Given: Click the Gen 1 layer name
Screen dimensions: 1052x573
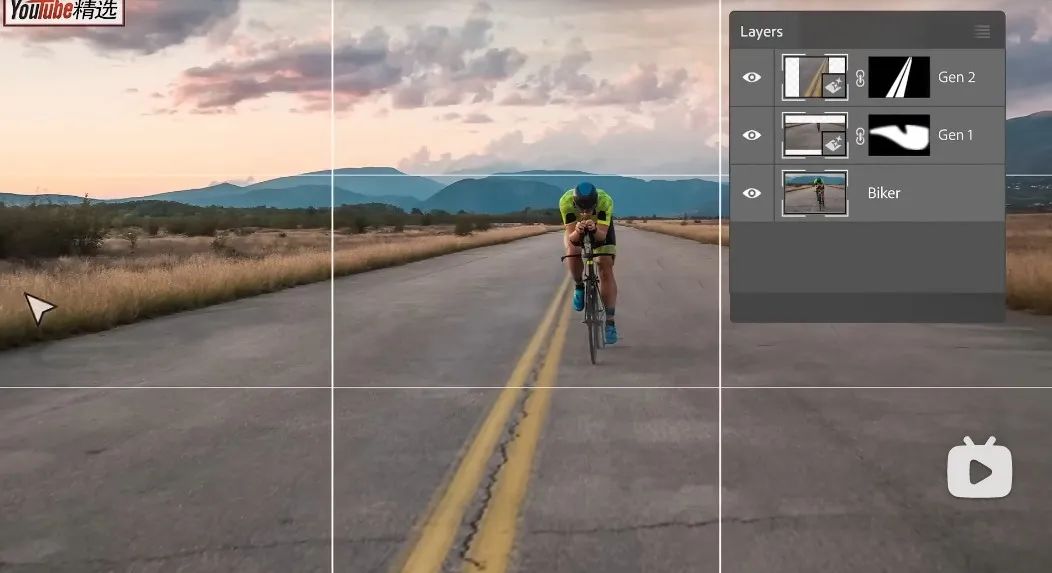Looking at the screenshot, I should tap(955, 135).
